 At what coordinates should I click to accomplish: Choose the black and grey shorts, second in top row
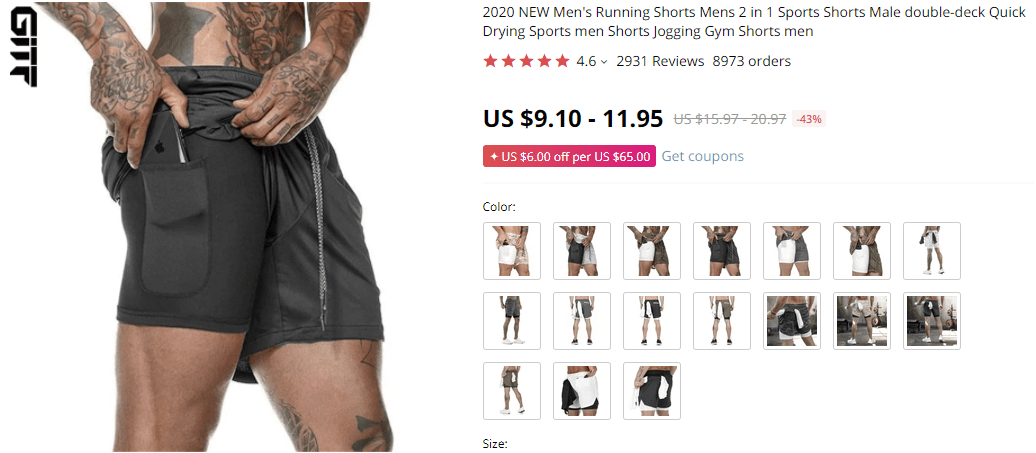[582, 251]
